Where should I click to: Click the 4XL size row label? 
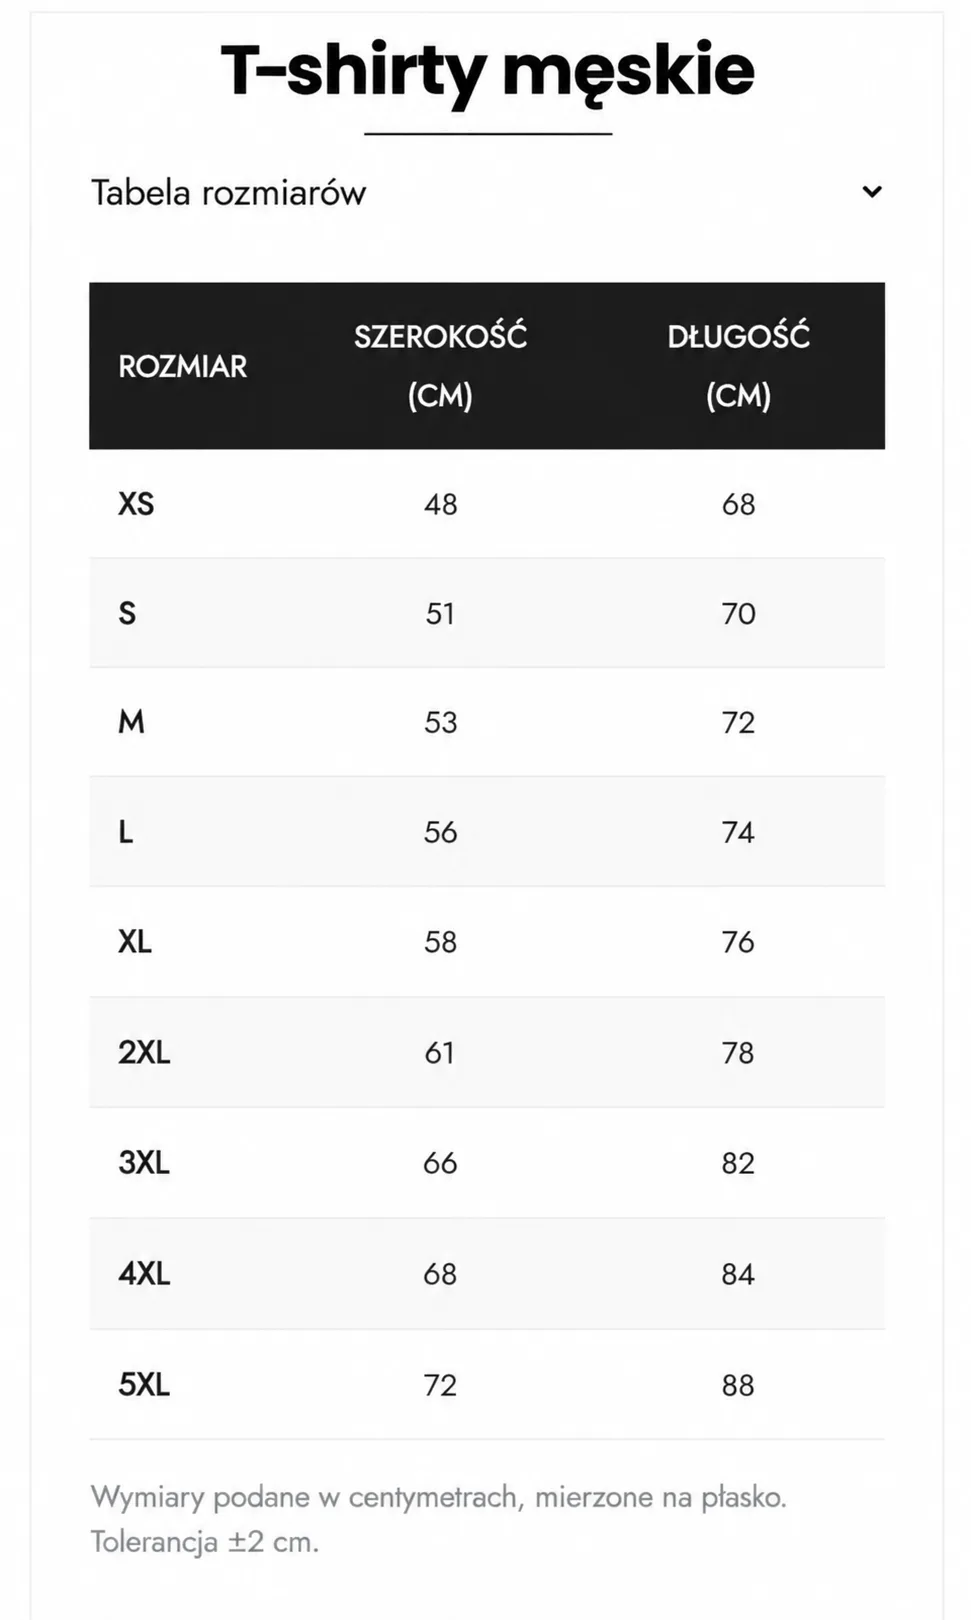pyautogui.click(x=144, y=1274)
